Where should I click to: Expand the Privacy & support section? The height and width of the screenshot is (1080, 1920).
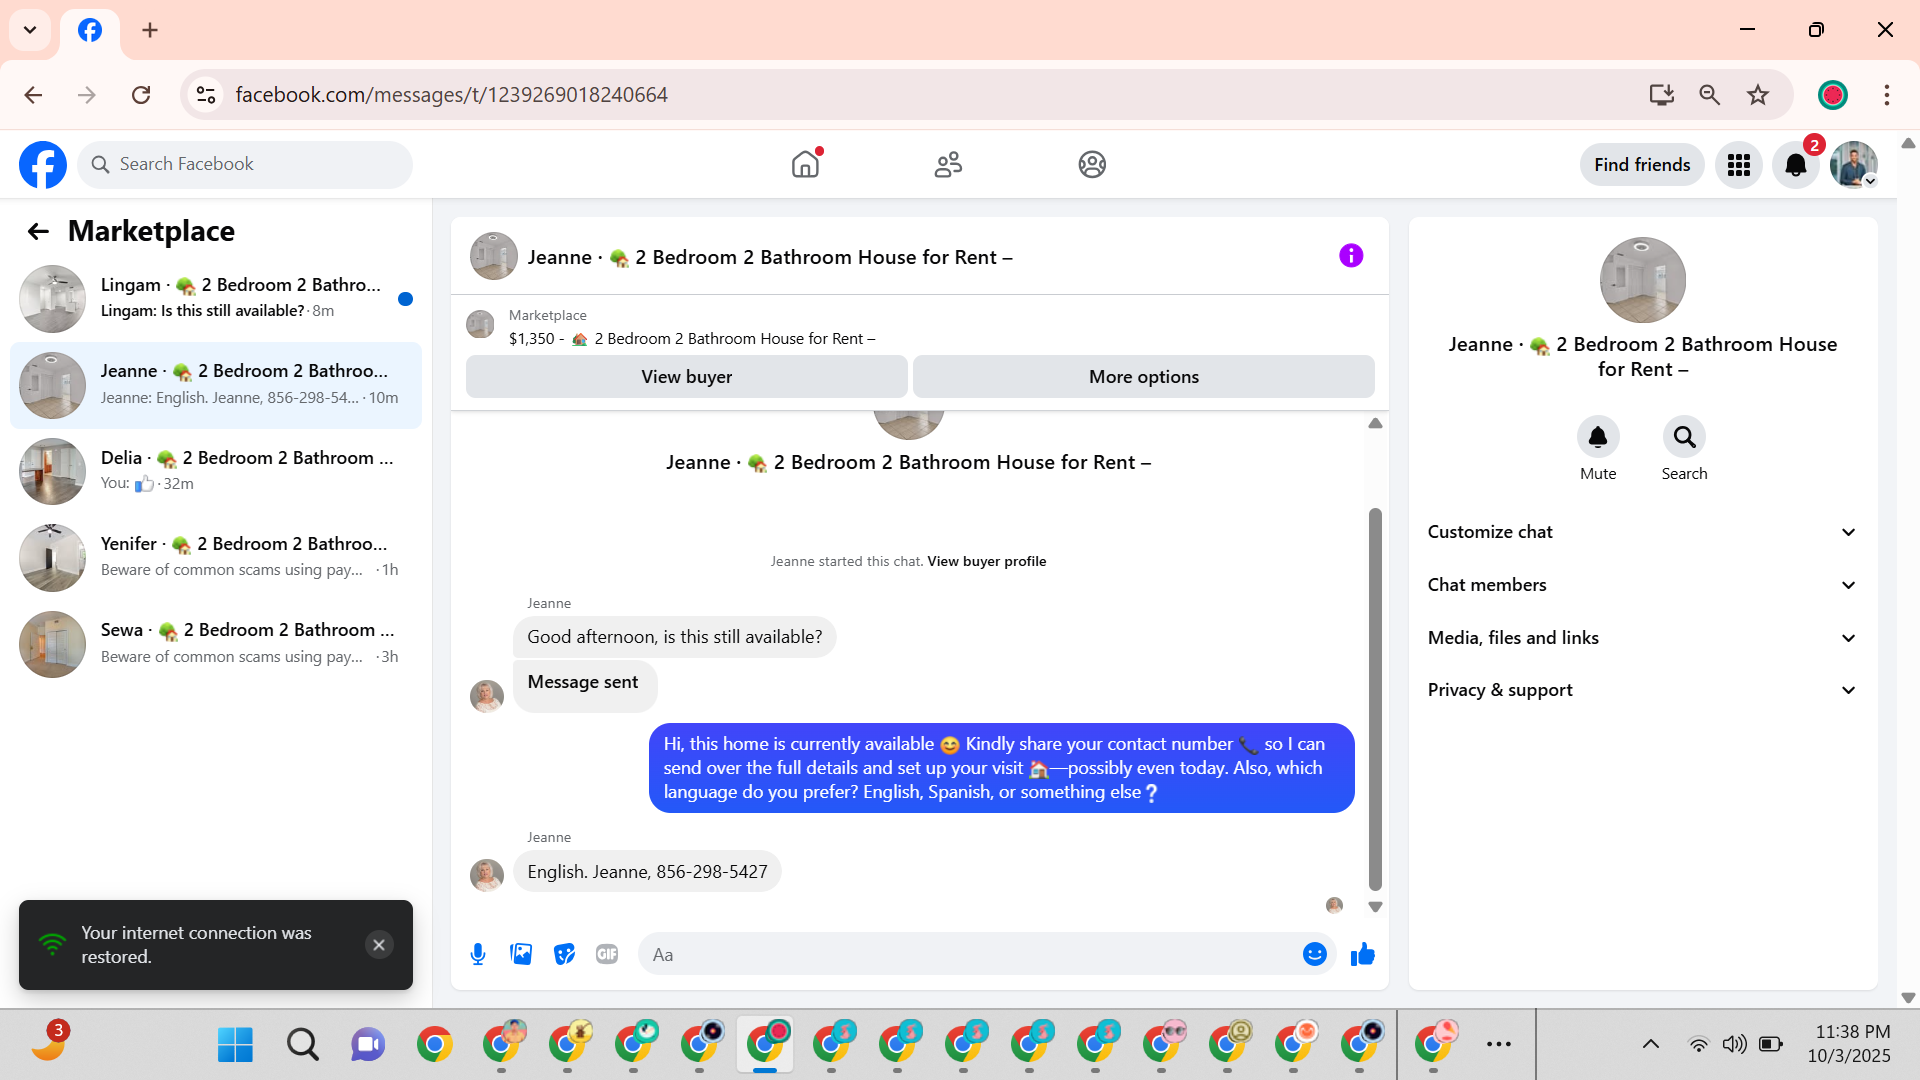1643,690
